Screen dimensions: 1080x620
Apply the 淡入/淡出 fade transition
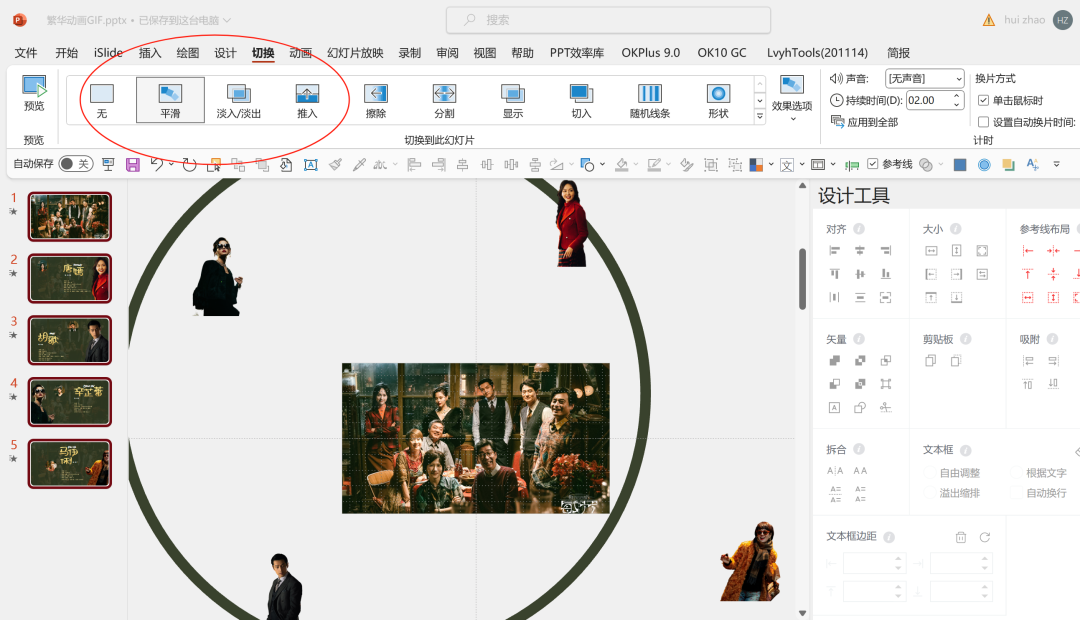click(x=238, y=100)
